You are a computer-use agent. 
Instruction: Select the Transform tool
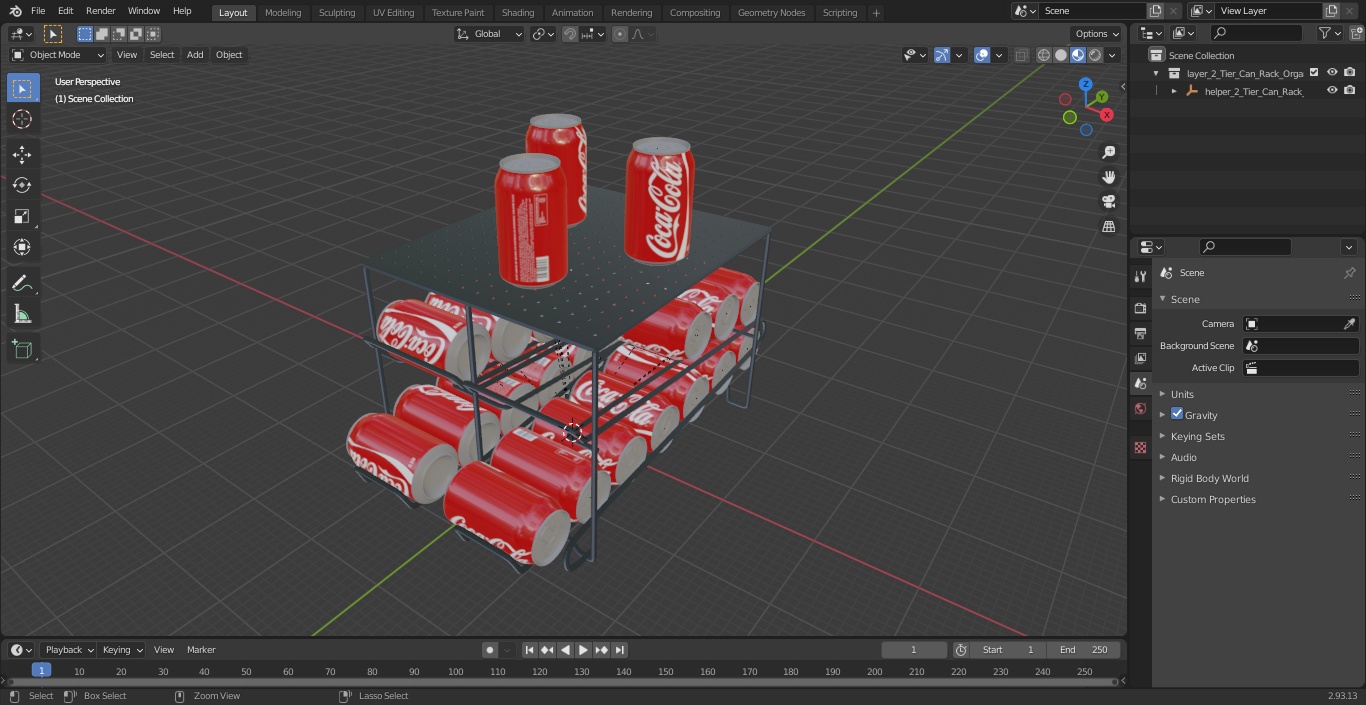pos(22,247)
